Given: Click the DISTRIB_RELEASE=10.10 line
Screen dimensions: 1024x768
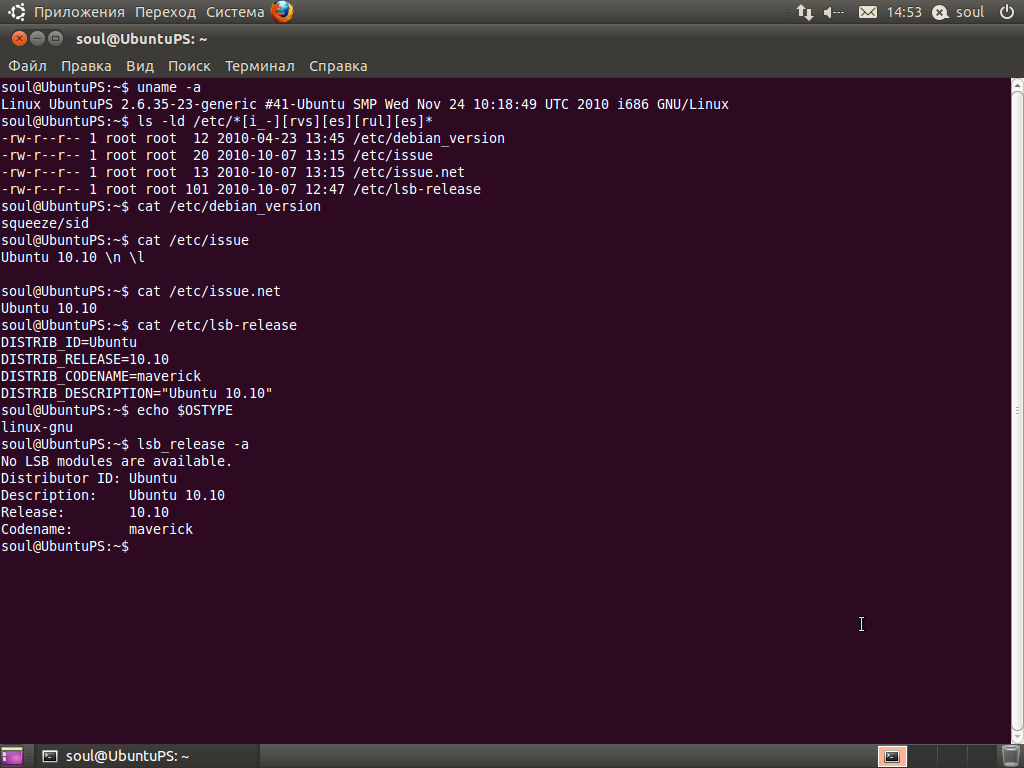Looking at the screenshot, I should coord(85,359).
